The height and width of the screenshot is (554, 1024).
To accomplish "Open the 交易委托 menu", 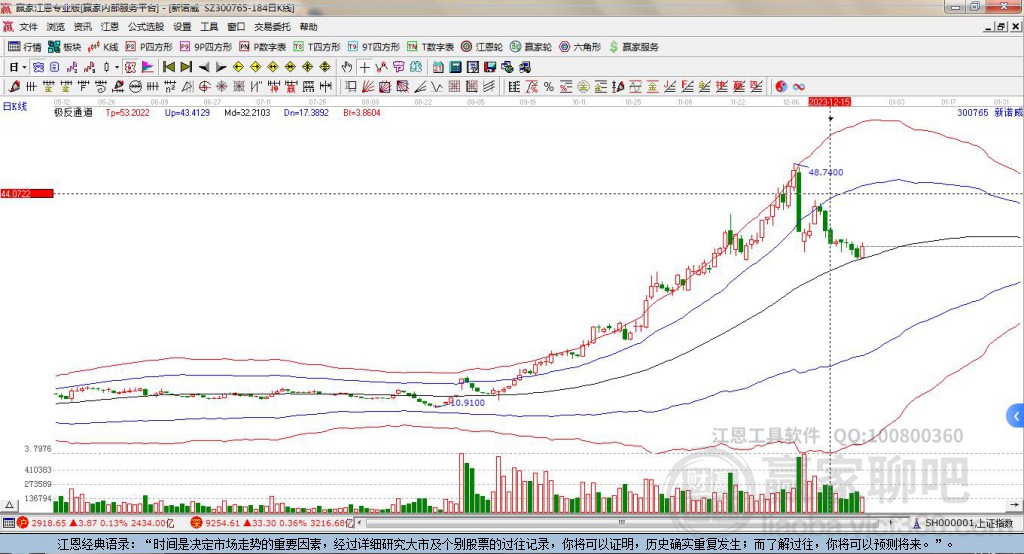I will pos(272,27).
